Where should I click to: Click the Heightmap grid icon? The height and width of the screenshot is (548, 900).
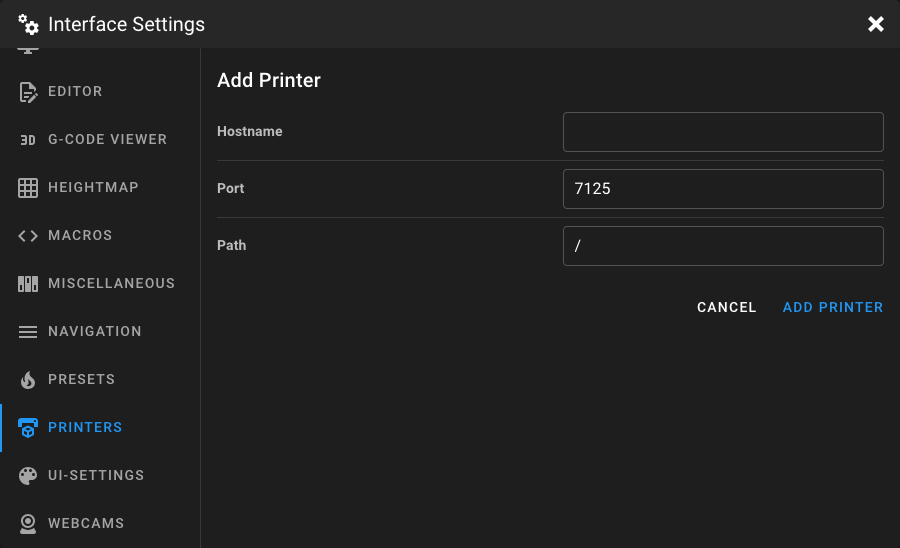click(x=28, y=188)
